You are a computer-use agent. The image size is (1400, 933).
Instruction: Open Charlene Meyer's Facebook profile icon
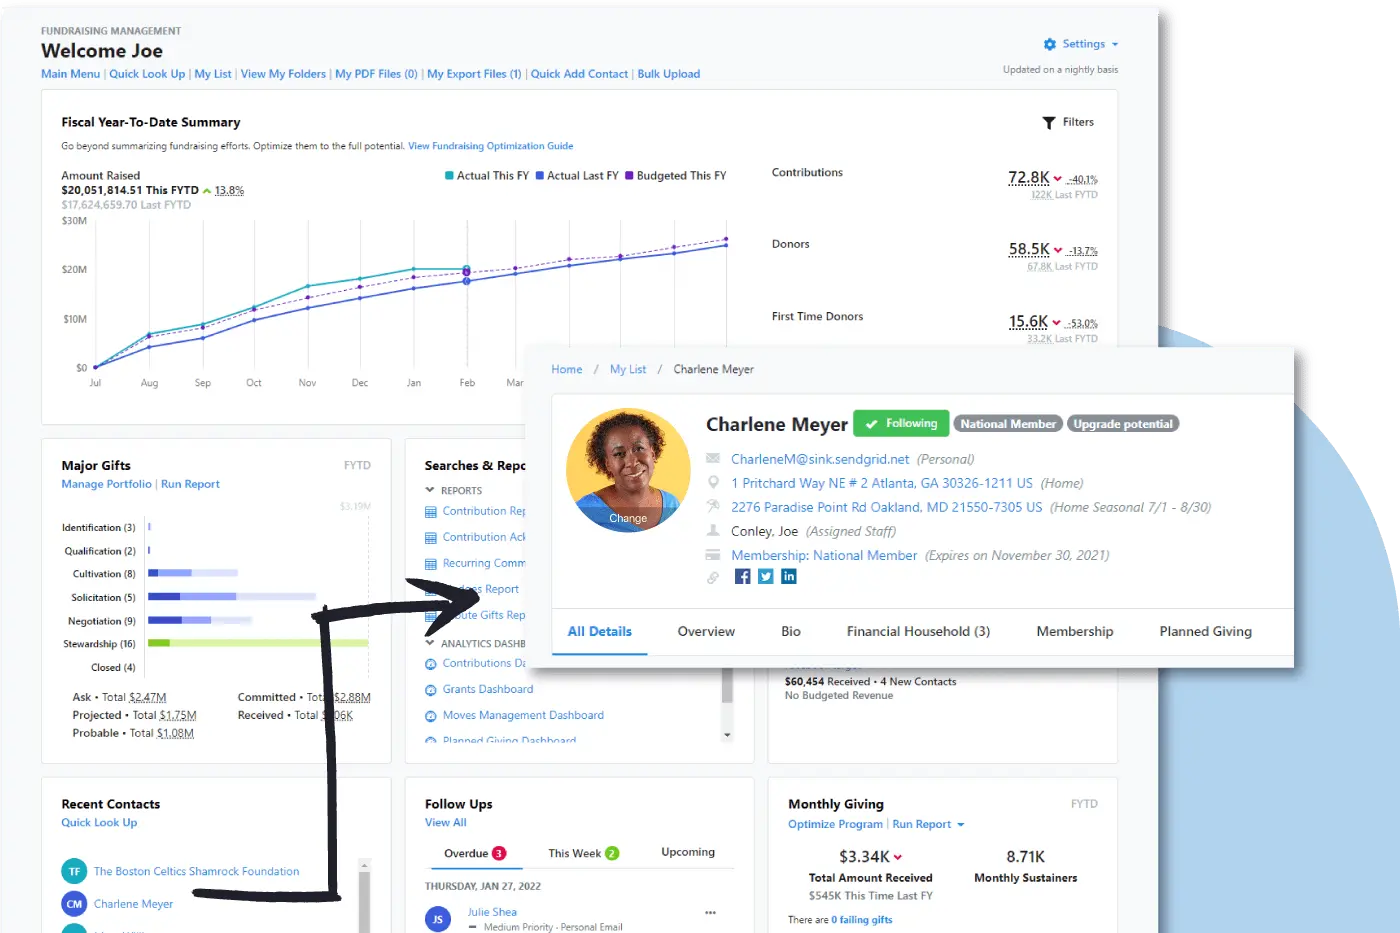742,577
